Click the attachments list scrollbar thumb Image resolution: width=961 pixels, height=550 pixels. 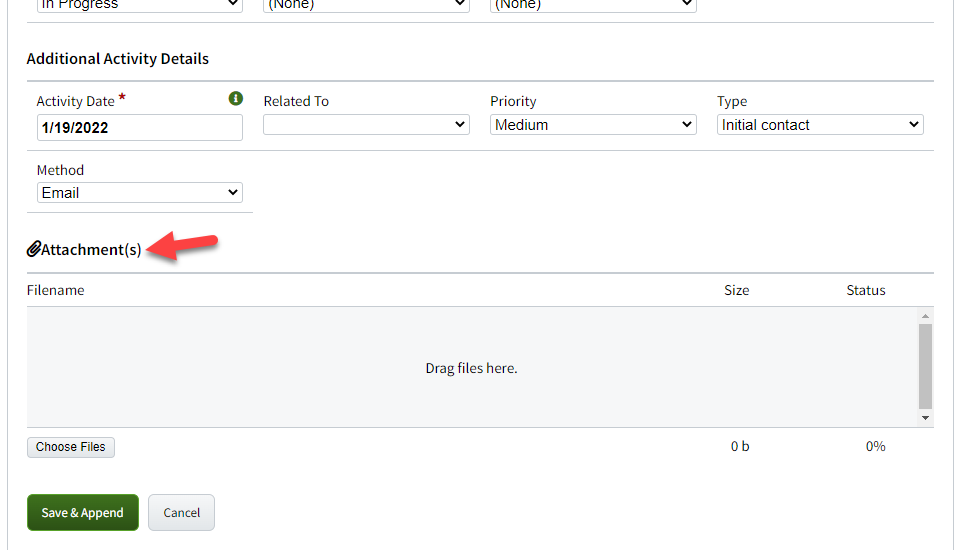[925, 366]
